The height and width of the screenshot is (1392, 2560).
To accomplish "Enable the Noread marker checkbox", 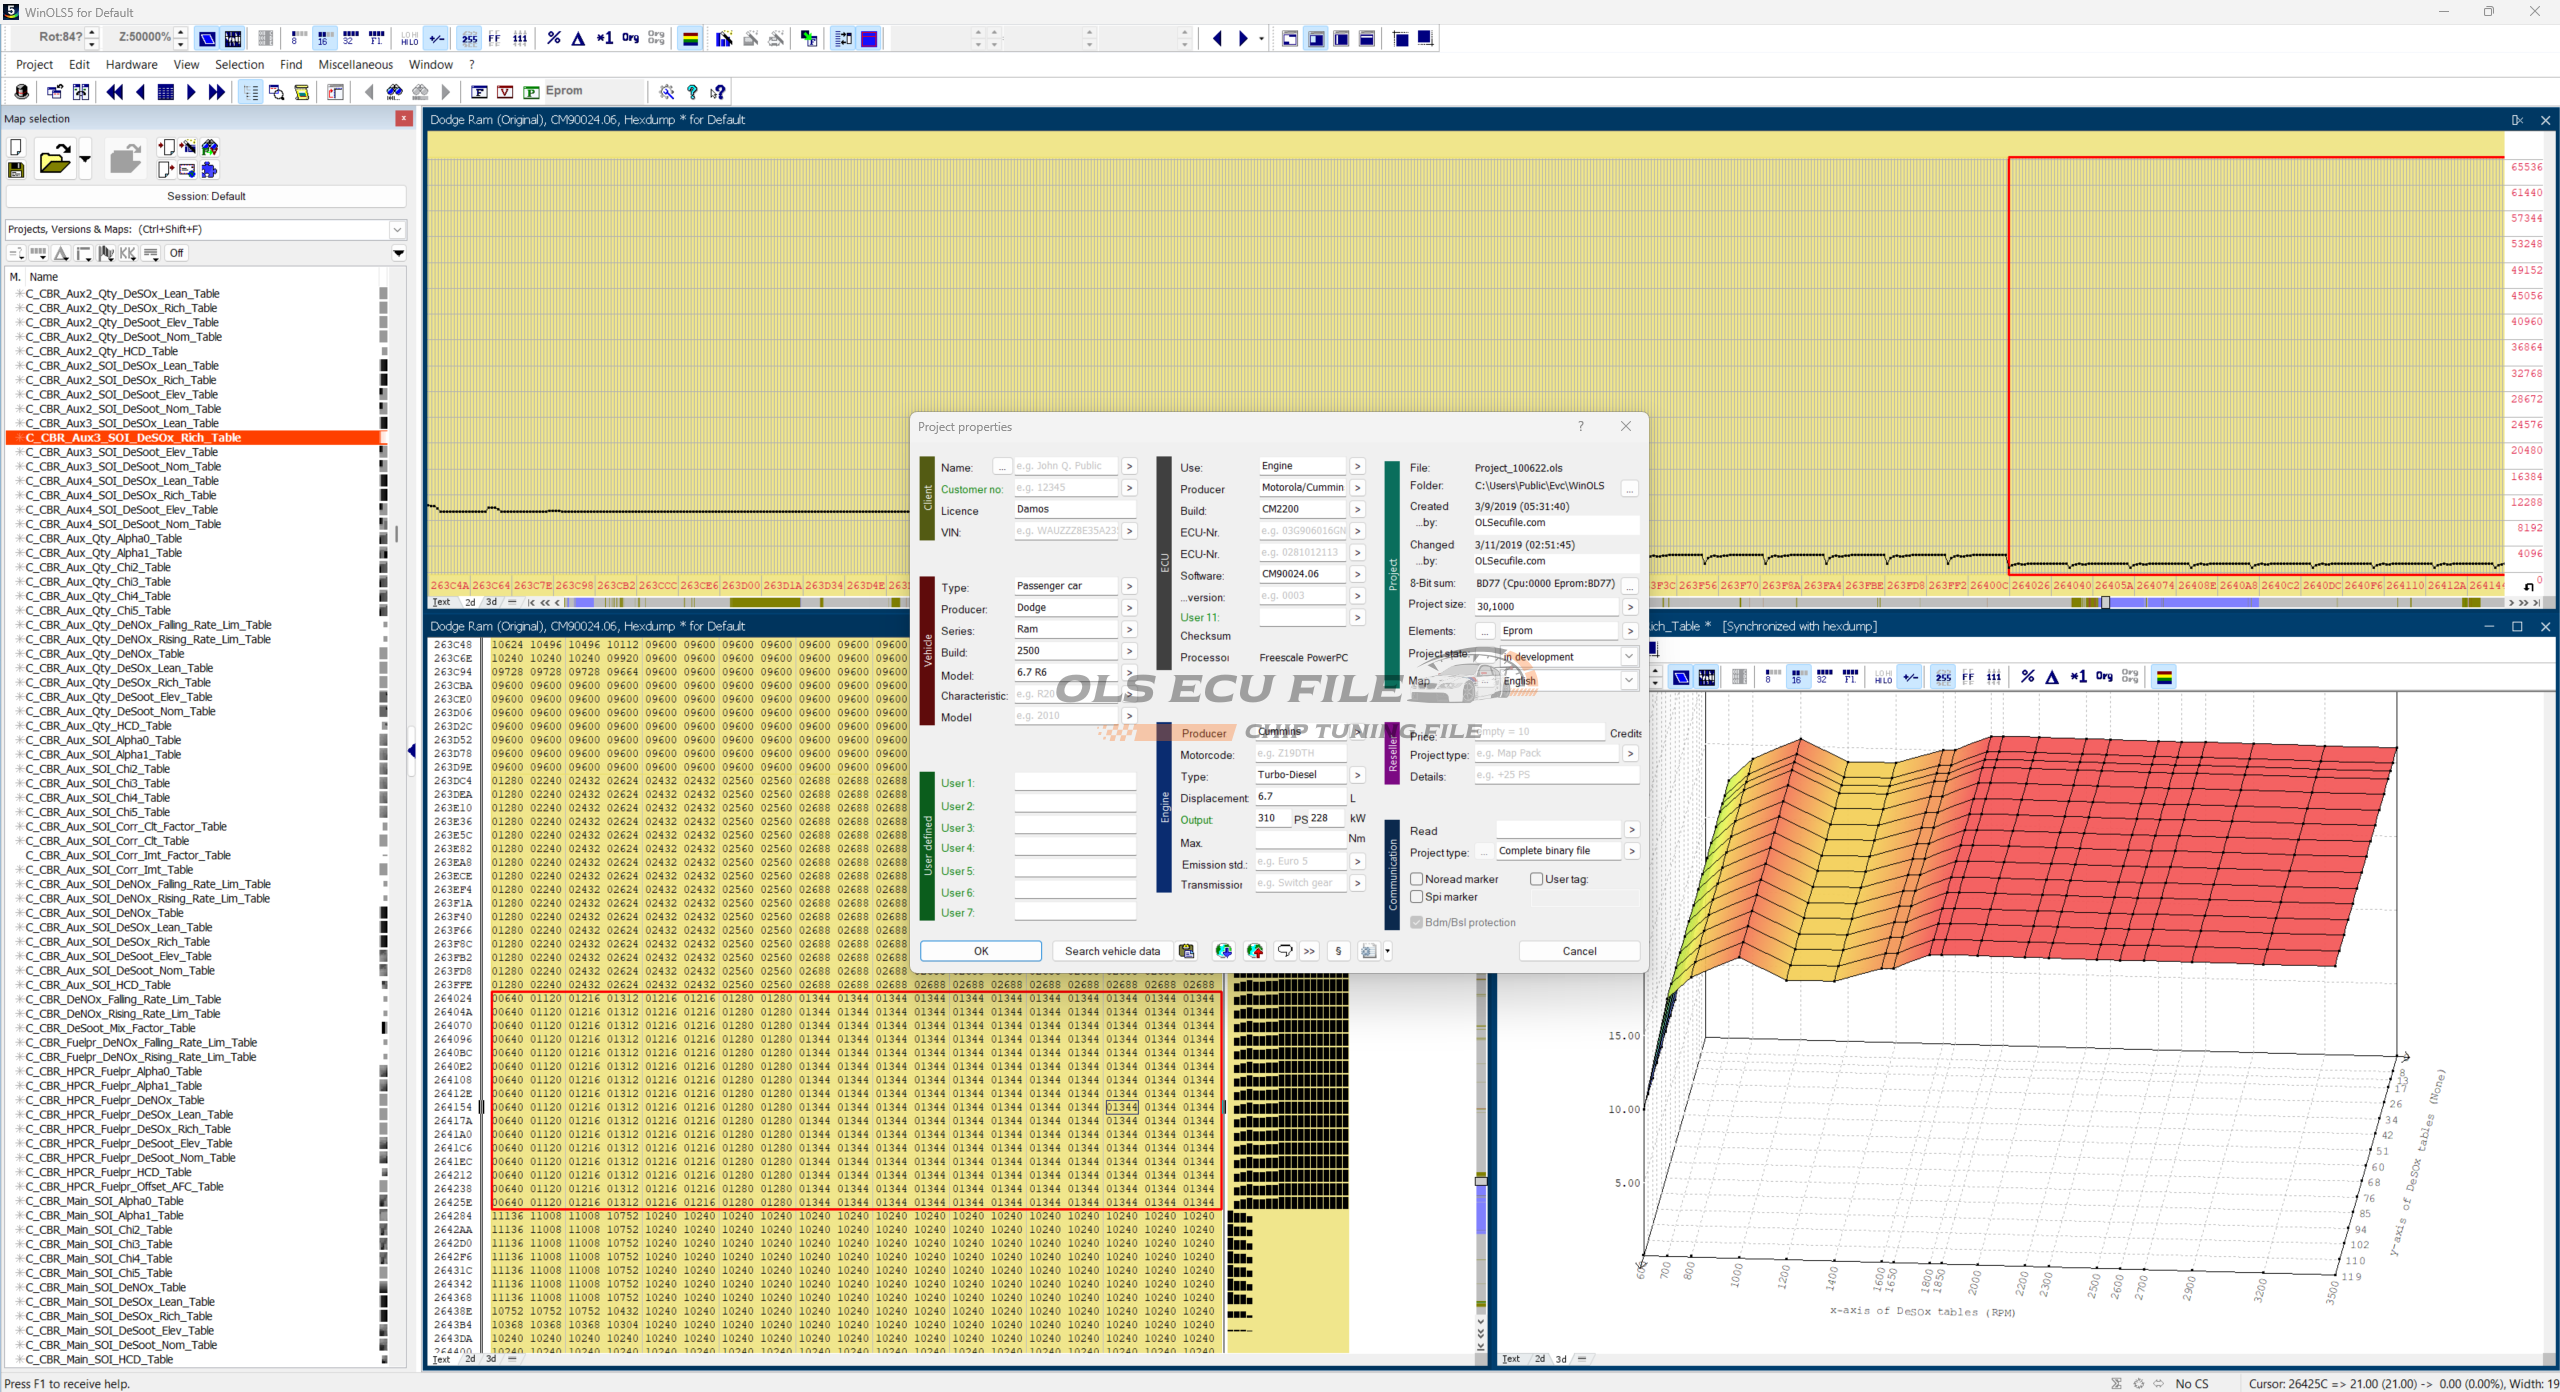I will click(x=1416, y=879).
